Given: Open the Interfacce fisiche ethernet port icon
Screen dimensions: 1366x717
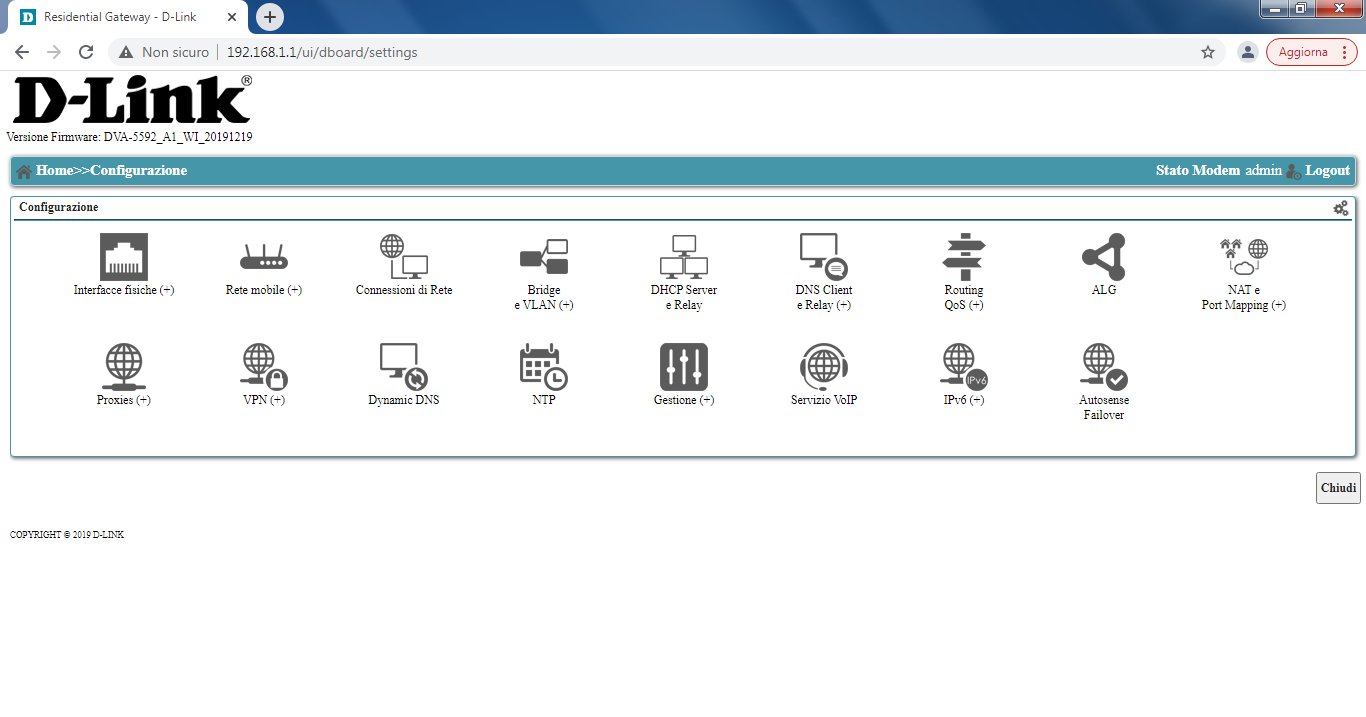Looking at the screenshot, I should coord(124,257).
